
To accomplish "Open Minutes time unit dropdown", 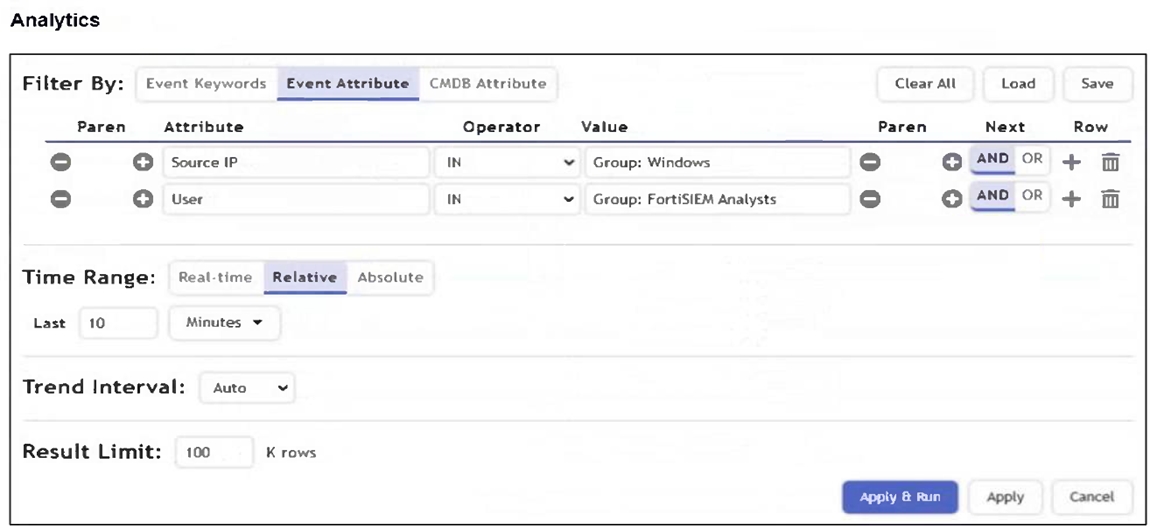I will pyautogui.click(x=225, y=323).
